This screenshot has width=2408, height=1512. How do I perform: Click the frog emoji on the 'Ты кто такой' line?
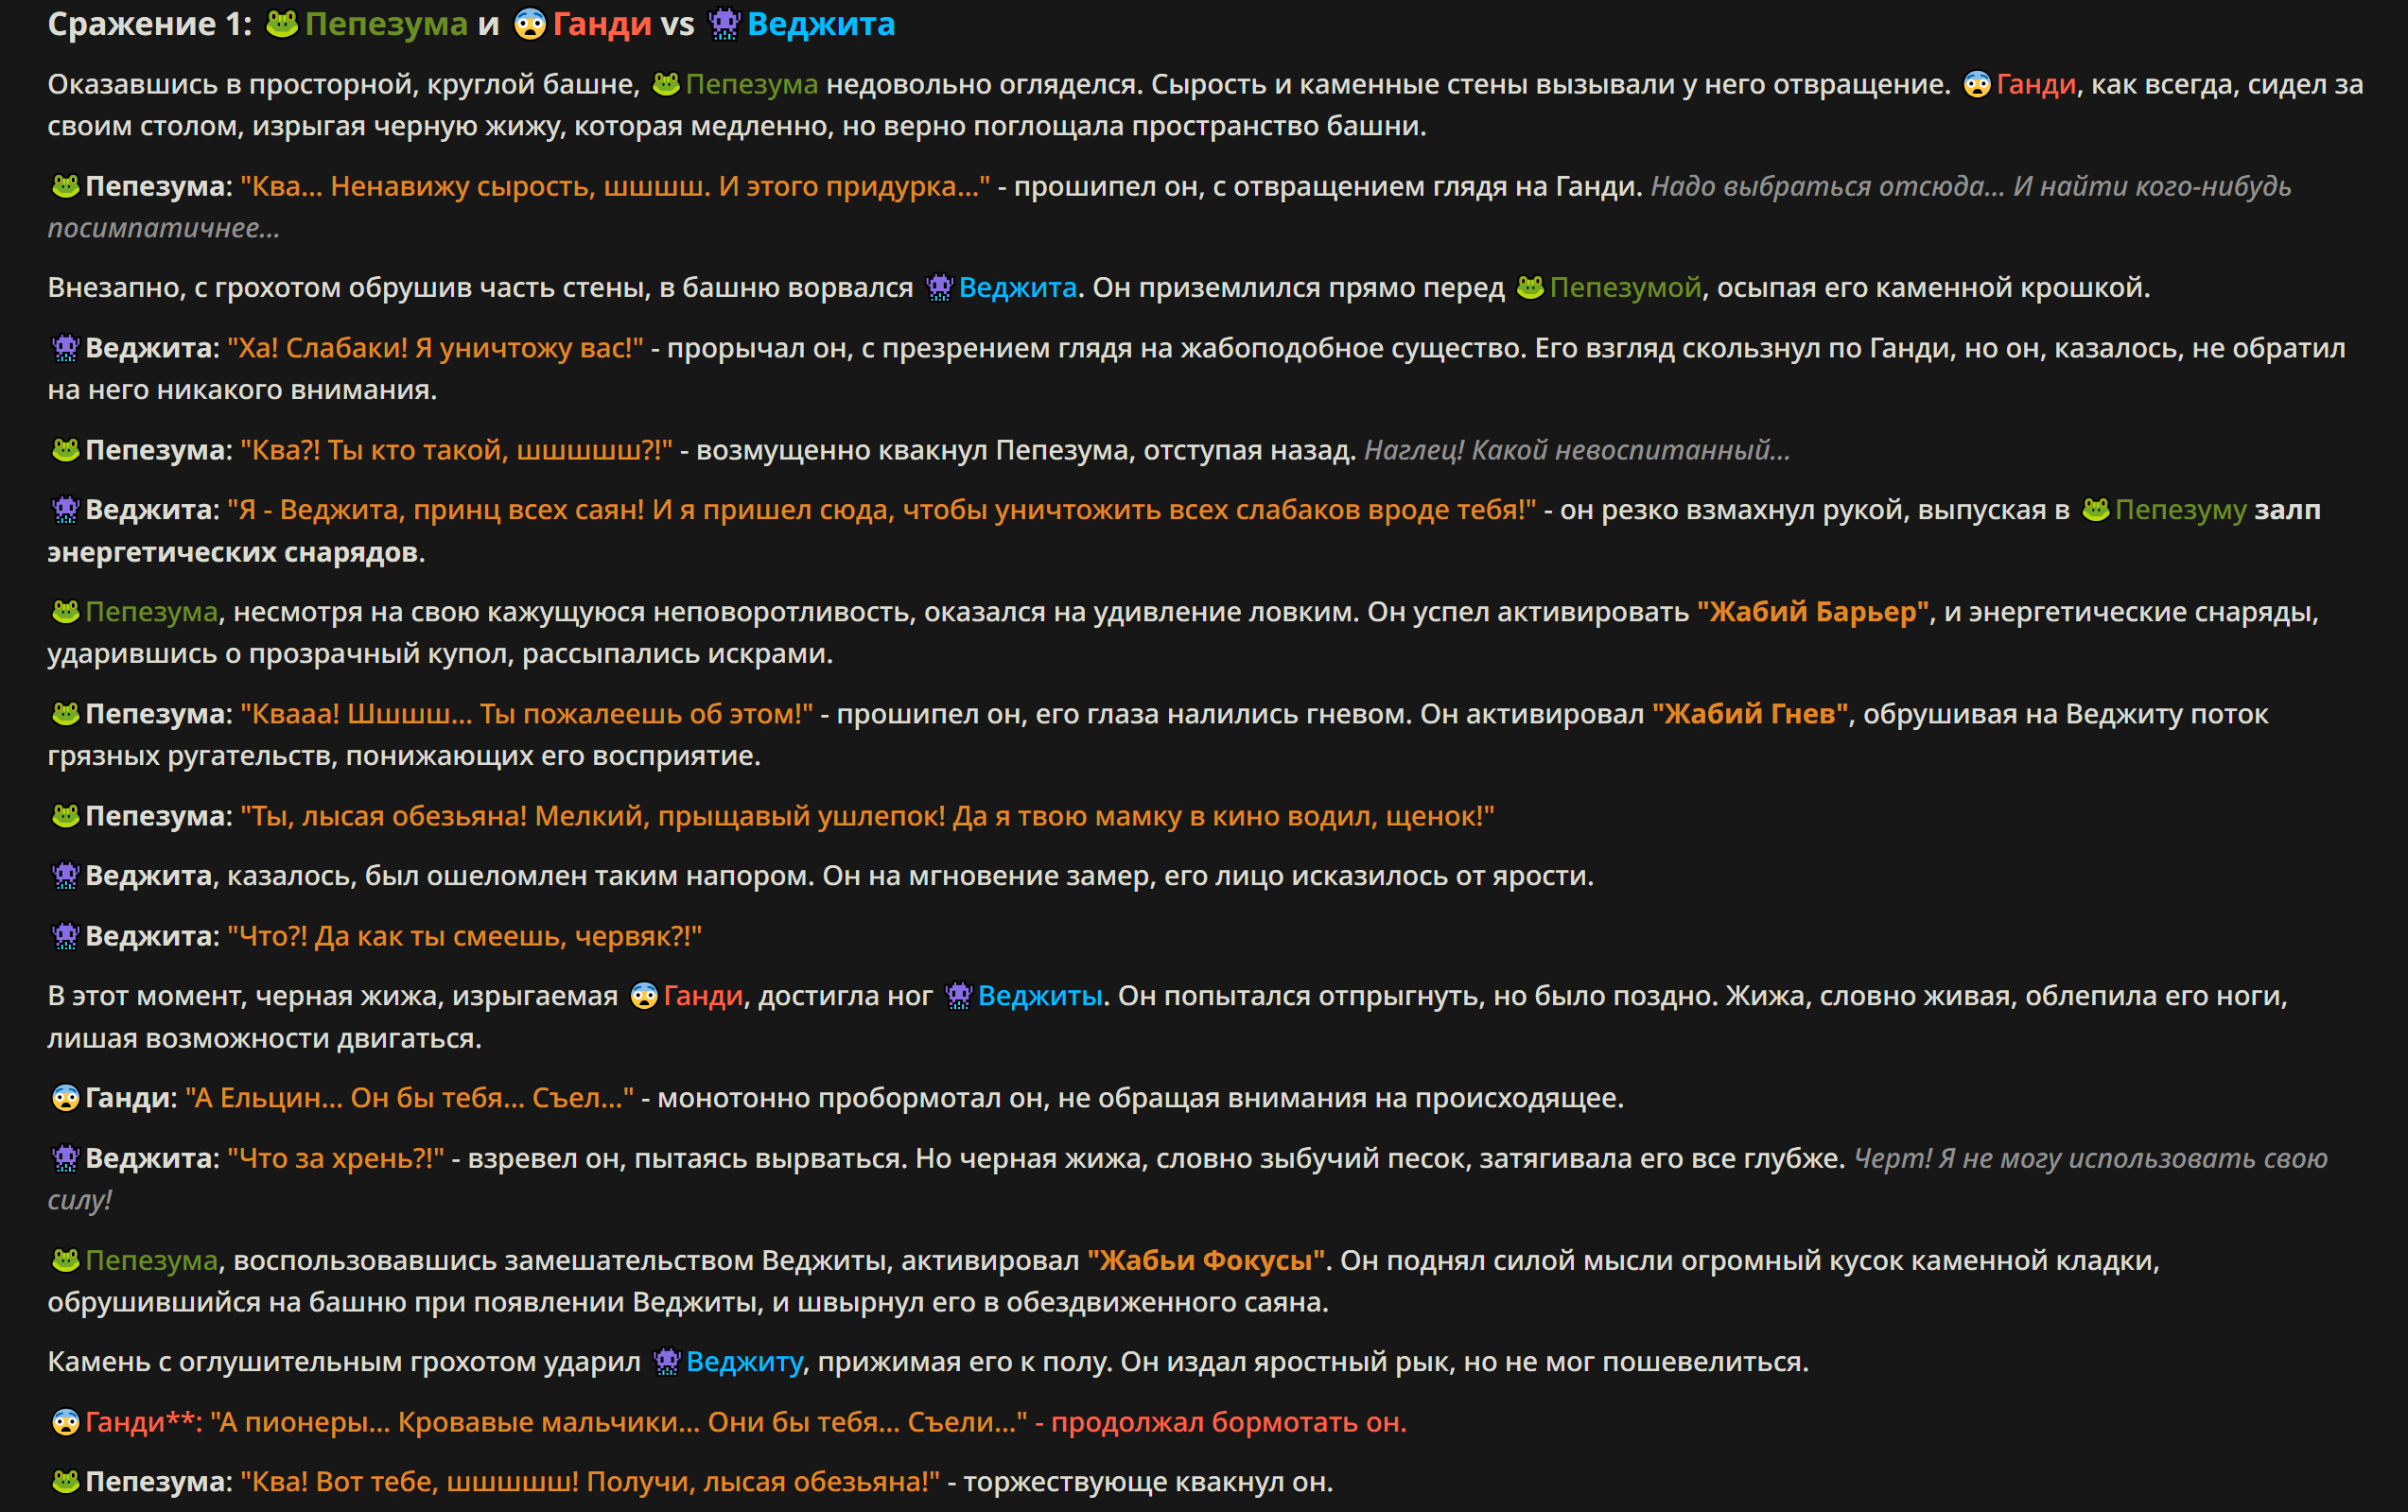coord(66,450)
